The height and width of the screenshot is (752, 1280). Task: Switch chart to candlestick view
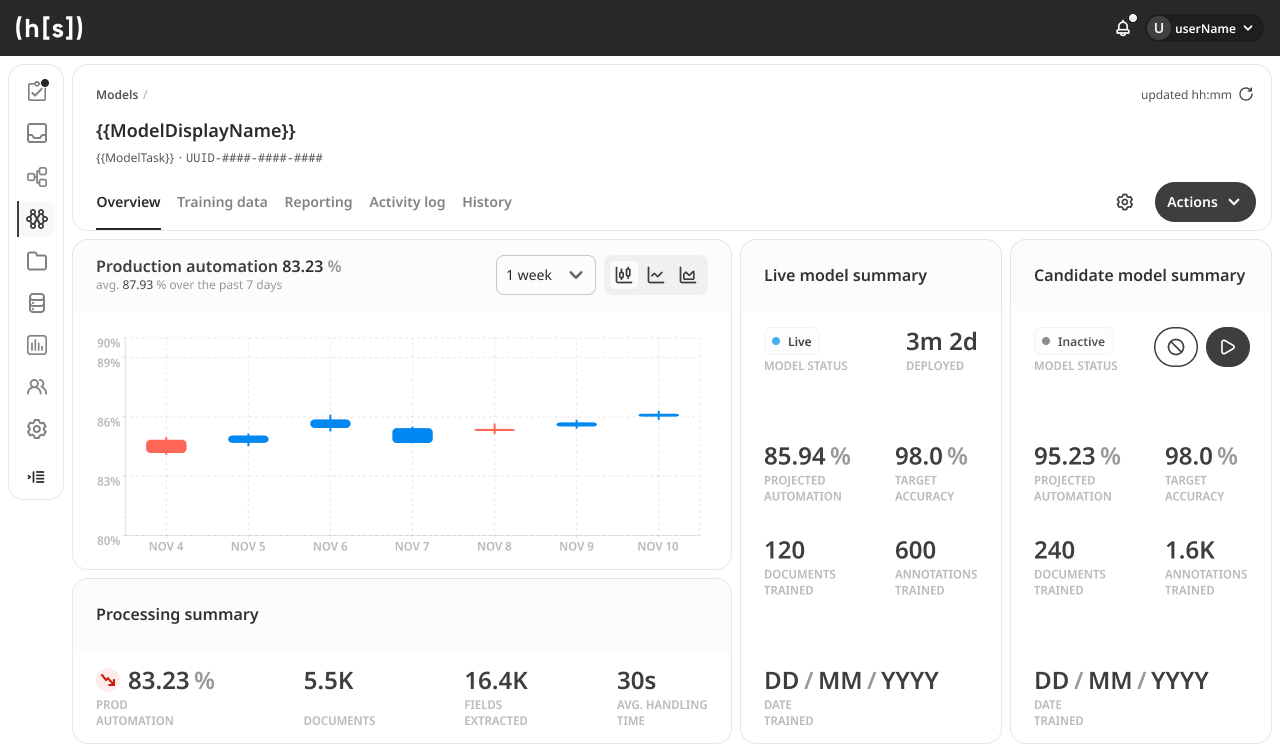(x=624, y=275)
